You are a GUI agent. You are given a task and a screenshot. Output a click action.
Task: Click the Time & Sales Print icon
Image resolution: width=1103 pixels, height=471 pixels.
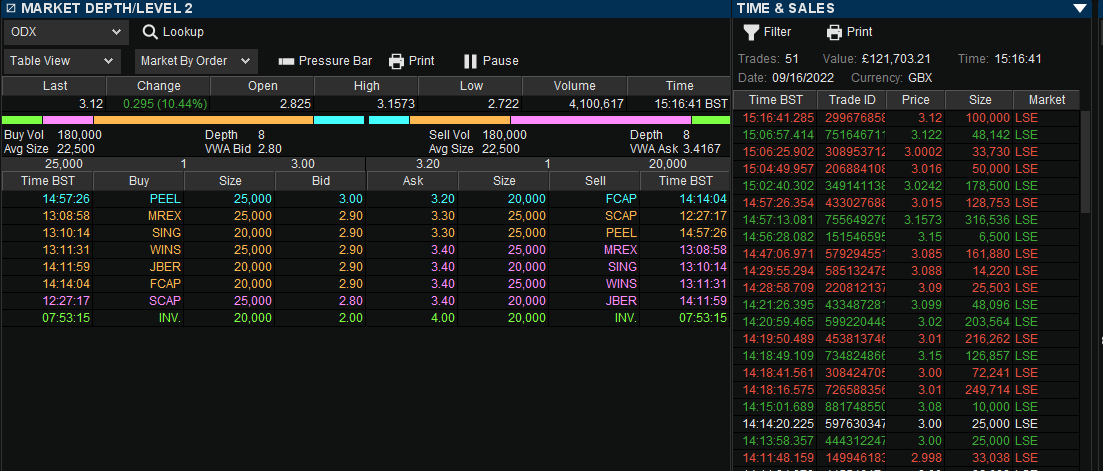[x=834, y=32]
